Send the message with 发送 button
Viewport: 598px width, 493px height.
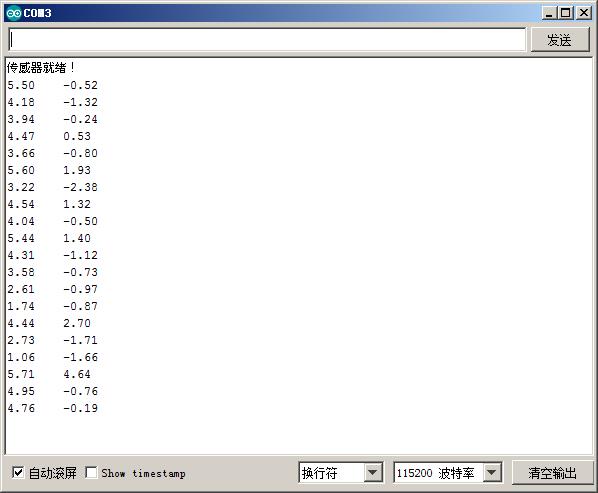(559, 40)
